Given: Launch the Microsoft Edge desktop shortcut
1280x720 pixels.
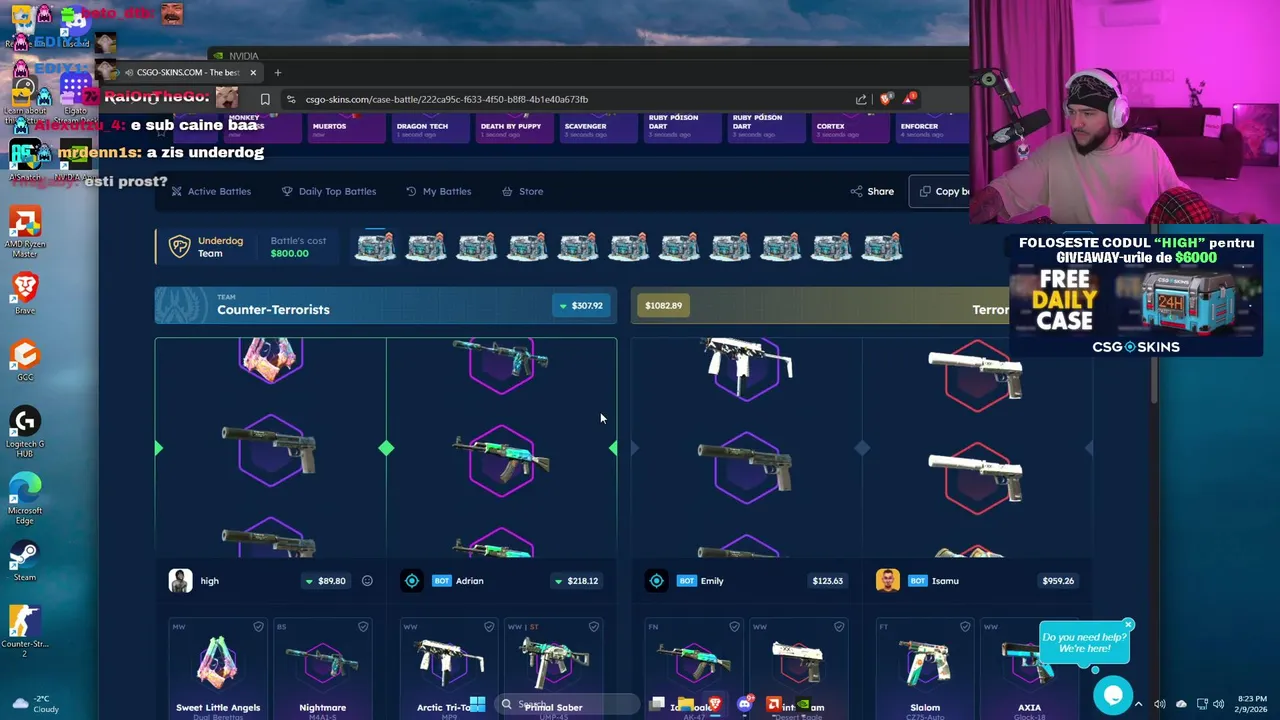Looking at the screenshot, I should click(25, 499).
